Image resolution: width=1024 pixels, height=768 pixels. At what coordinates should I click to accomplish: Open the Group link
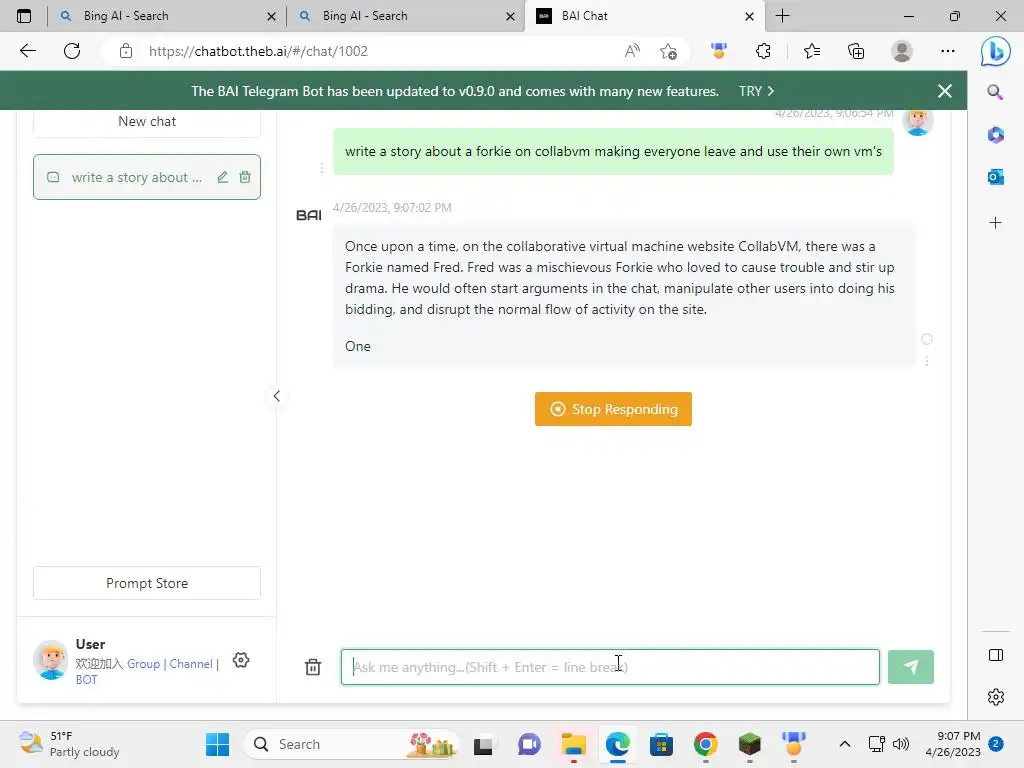point(143,664)
